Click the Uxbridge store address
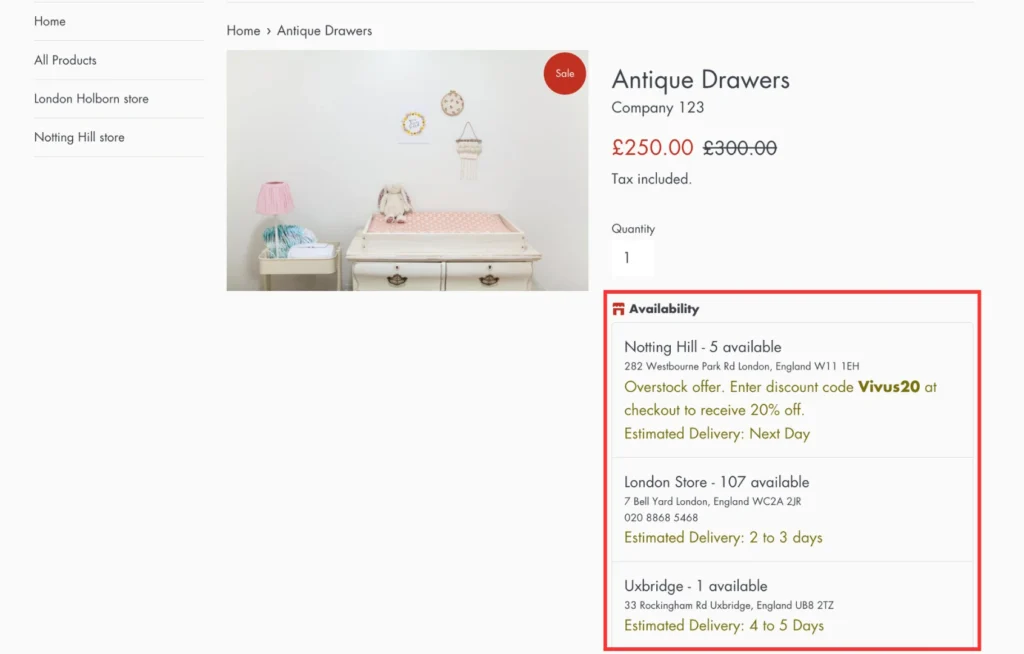Screen dimensions: 1024x654 click(728, 605)
